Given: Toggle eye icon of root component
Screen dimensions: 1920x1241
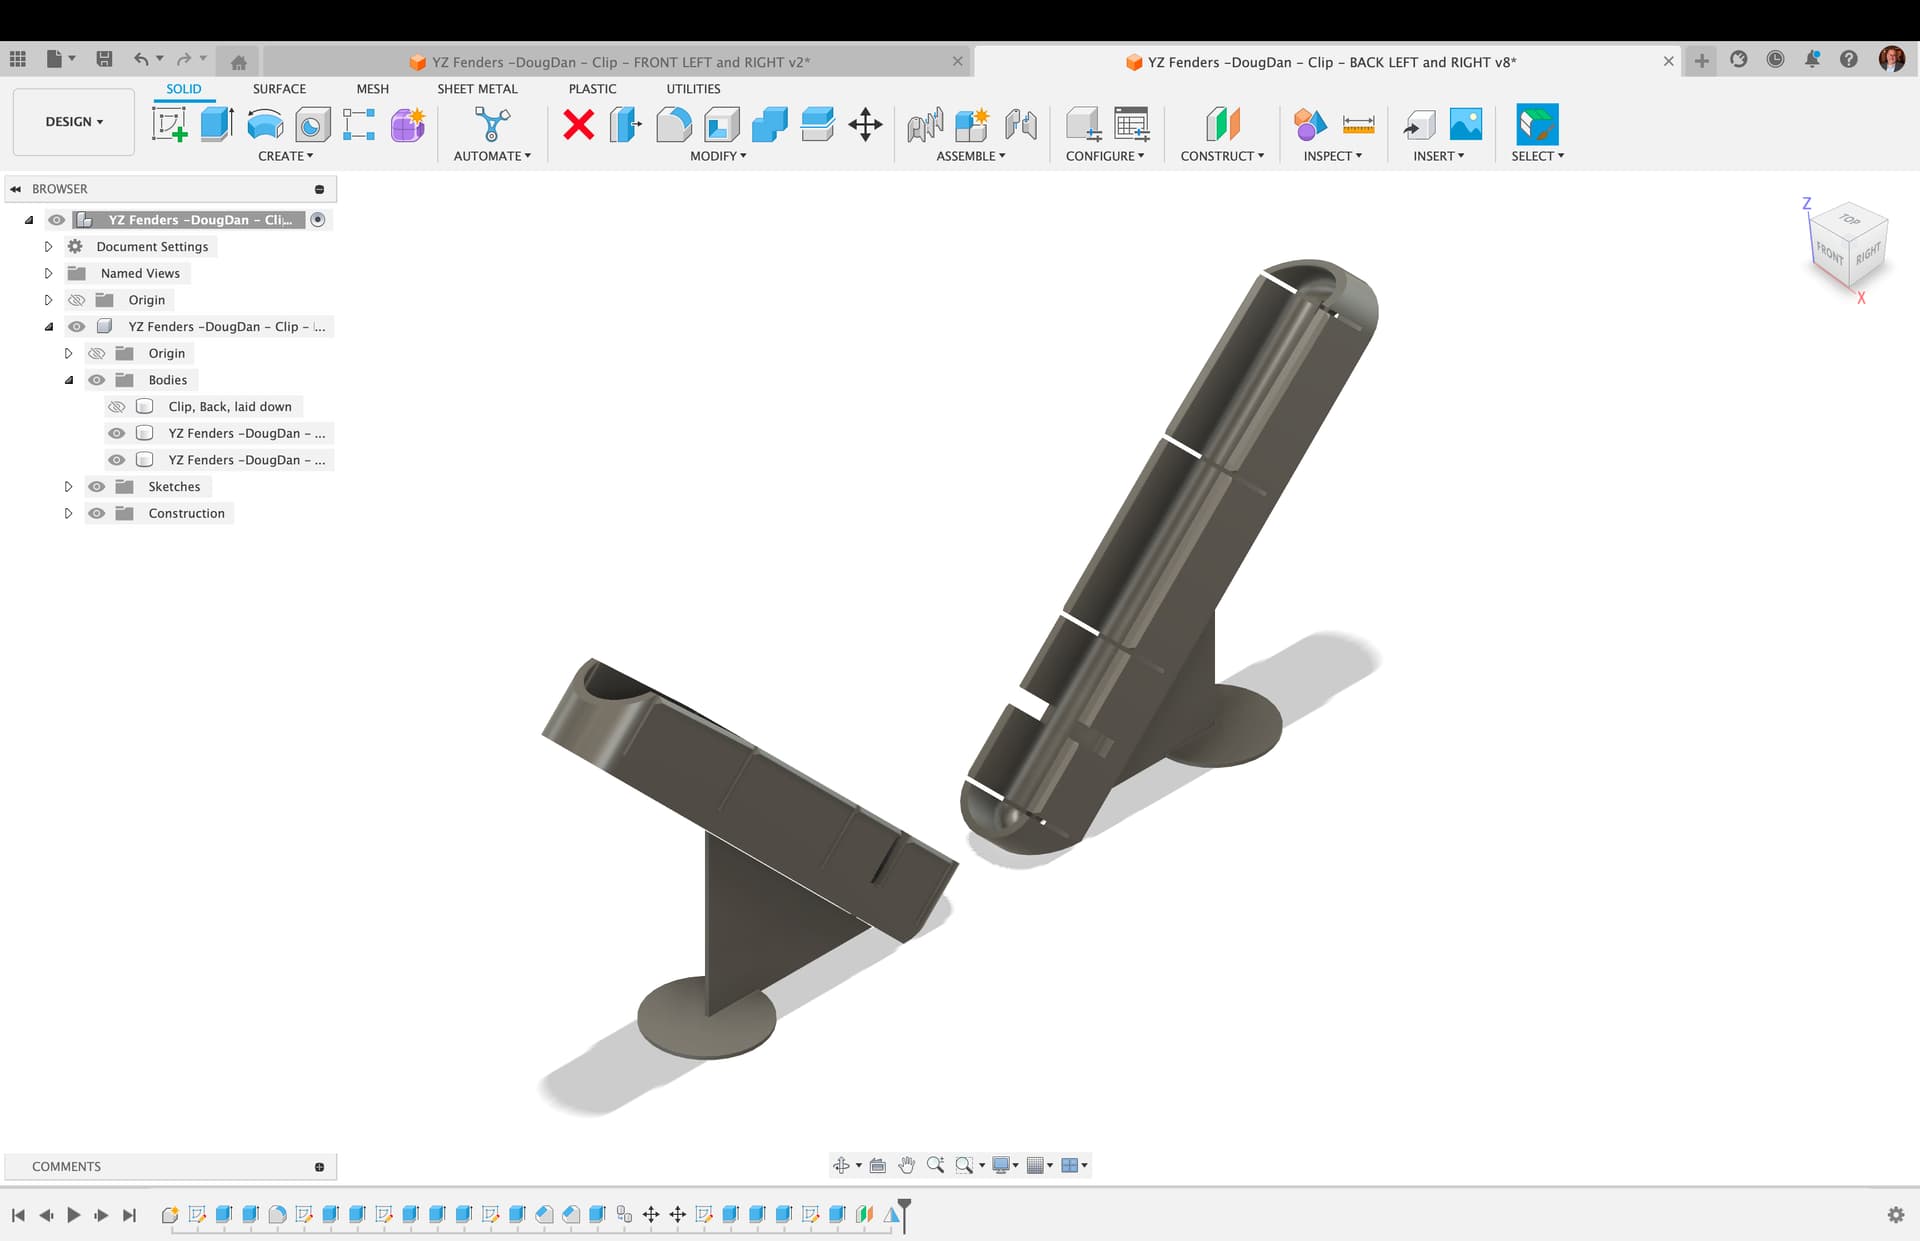Looking at the screenshot, I should (57, 220).
